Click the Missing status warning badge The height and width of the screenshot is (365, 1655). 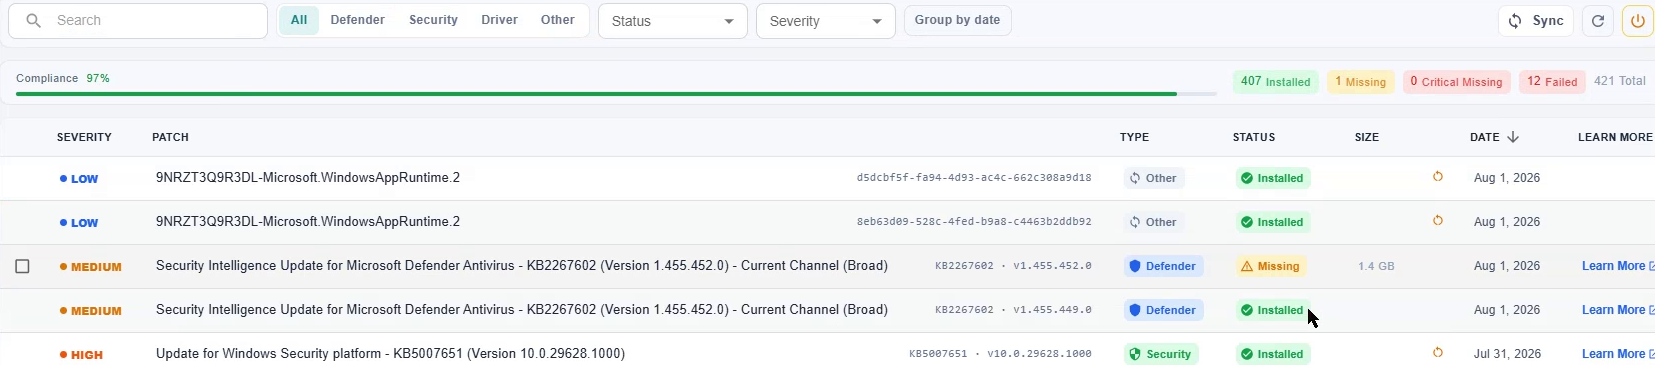[1271, 266]
